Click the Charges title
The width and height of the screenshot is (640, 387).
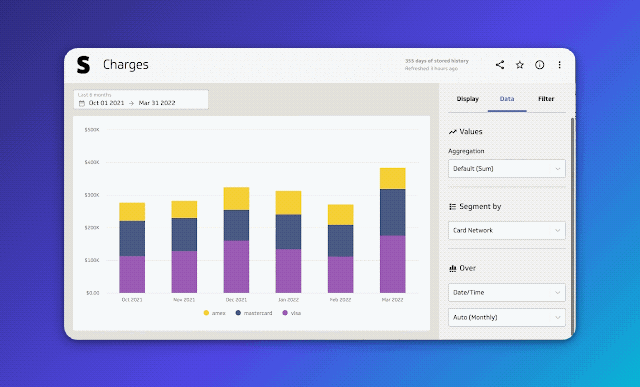126,64
